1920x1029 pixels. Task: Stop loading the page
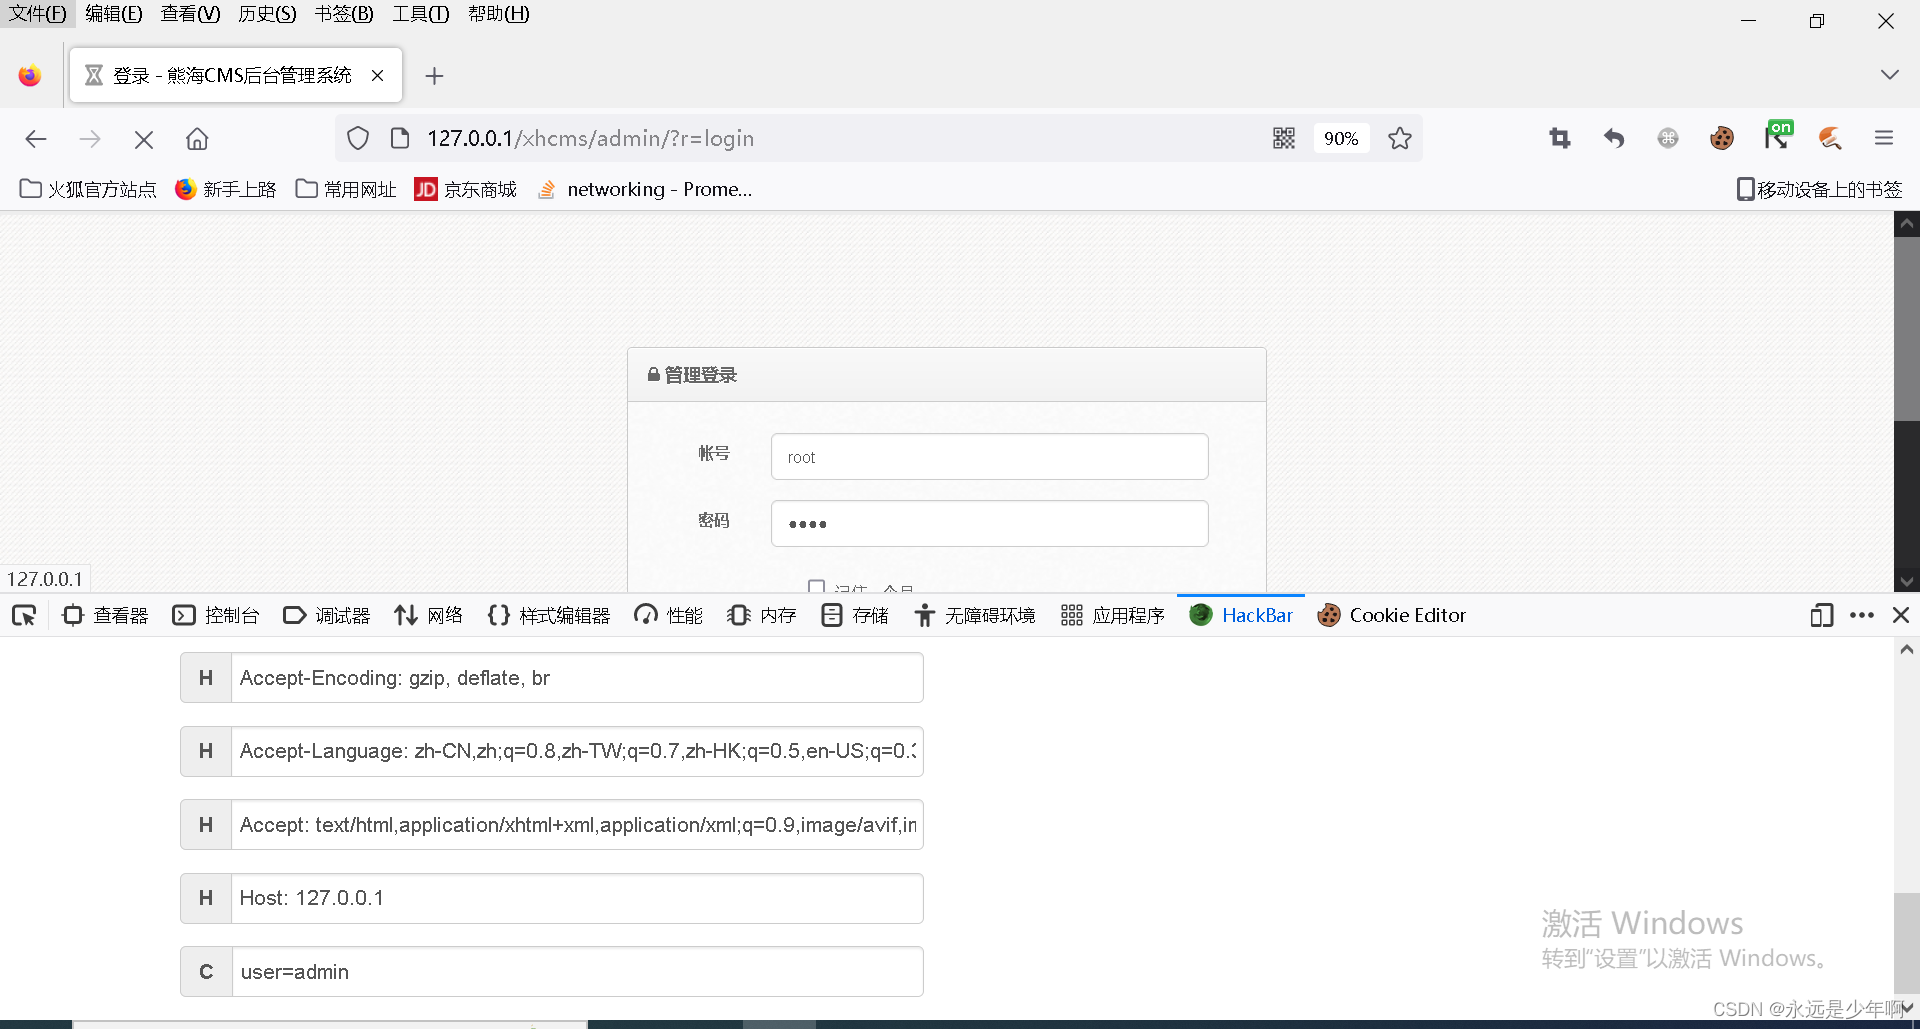pyautogui.click(x=144, y=139)
